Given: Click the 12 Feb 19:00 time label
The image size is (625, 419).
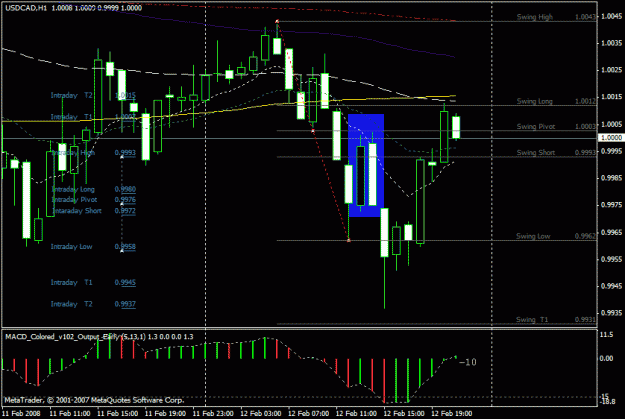Looking at the screenshot, I should click(452, 413).
